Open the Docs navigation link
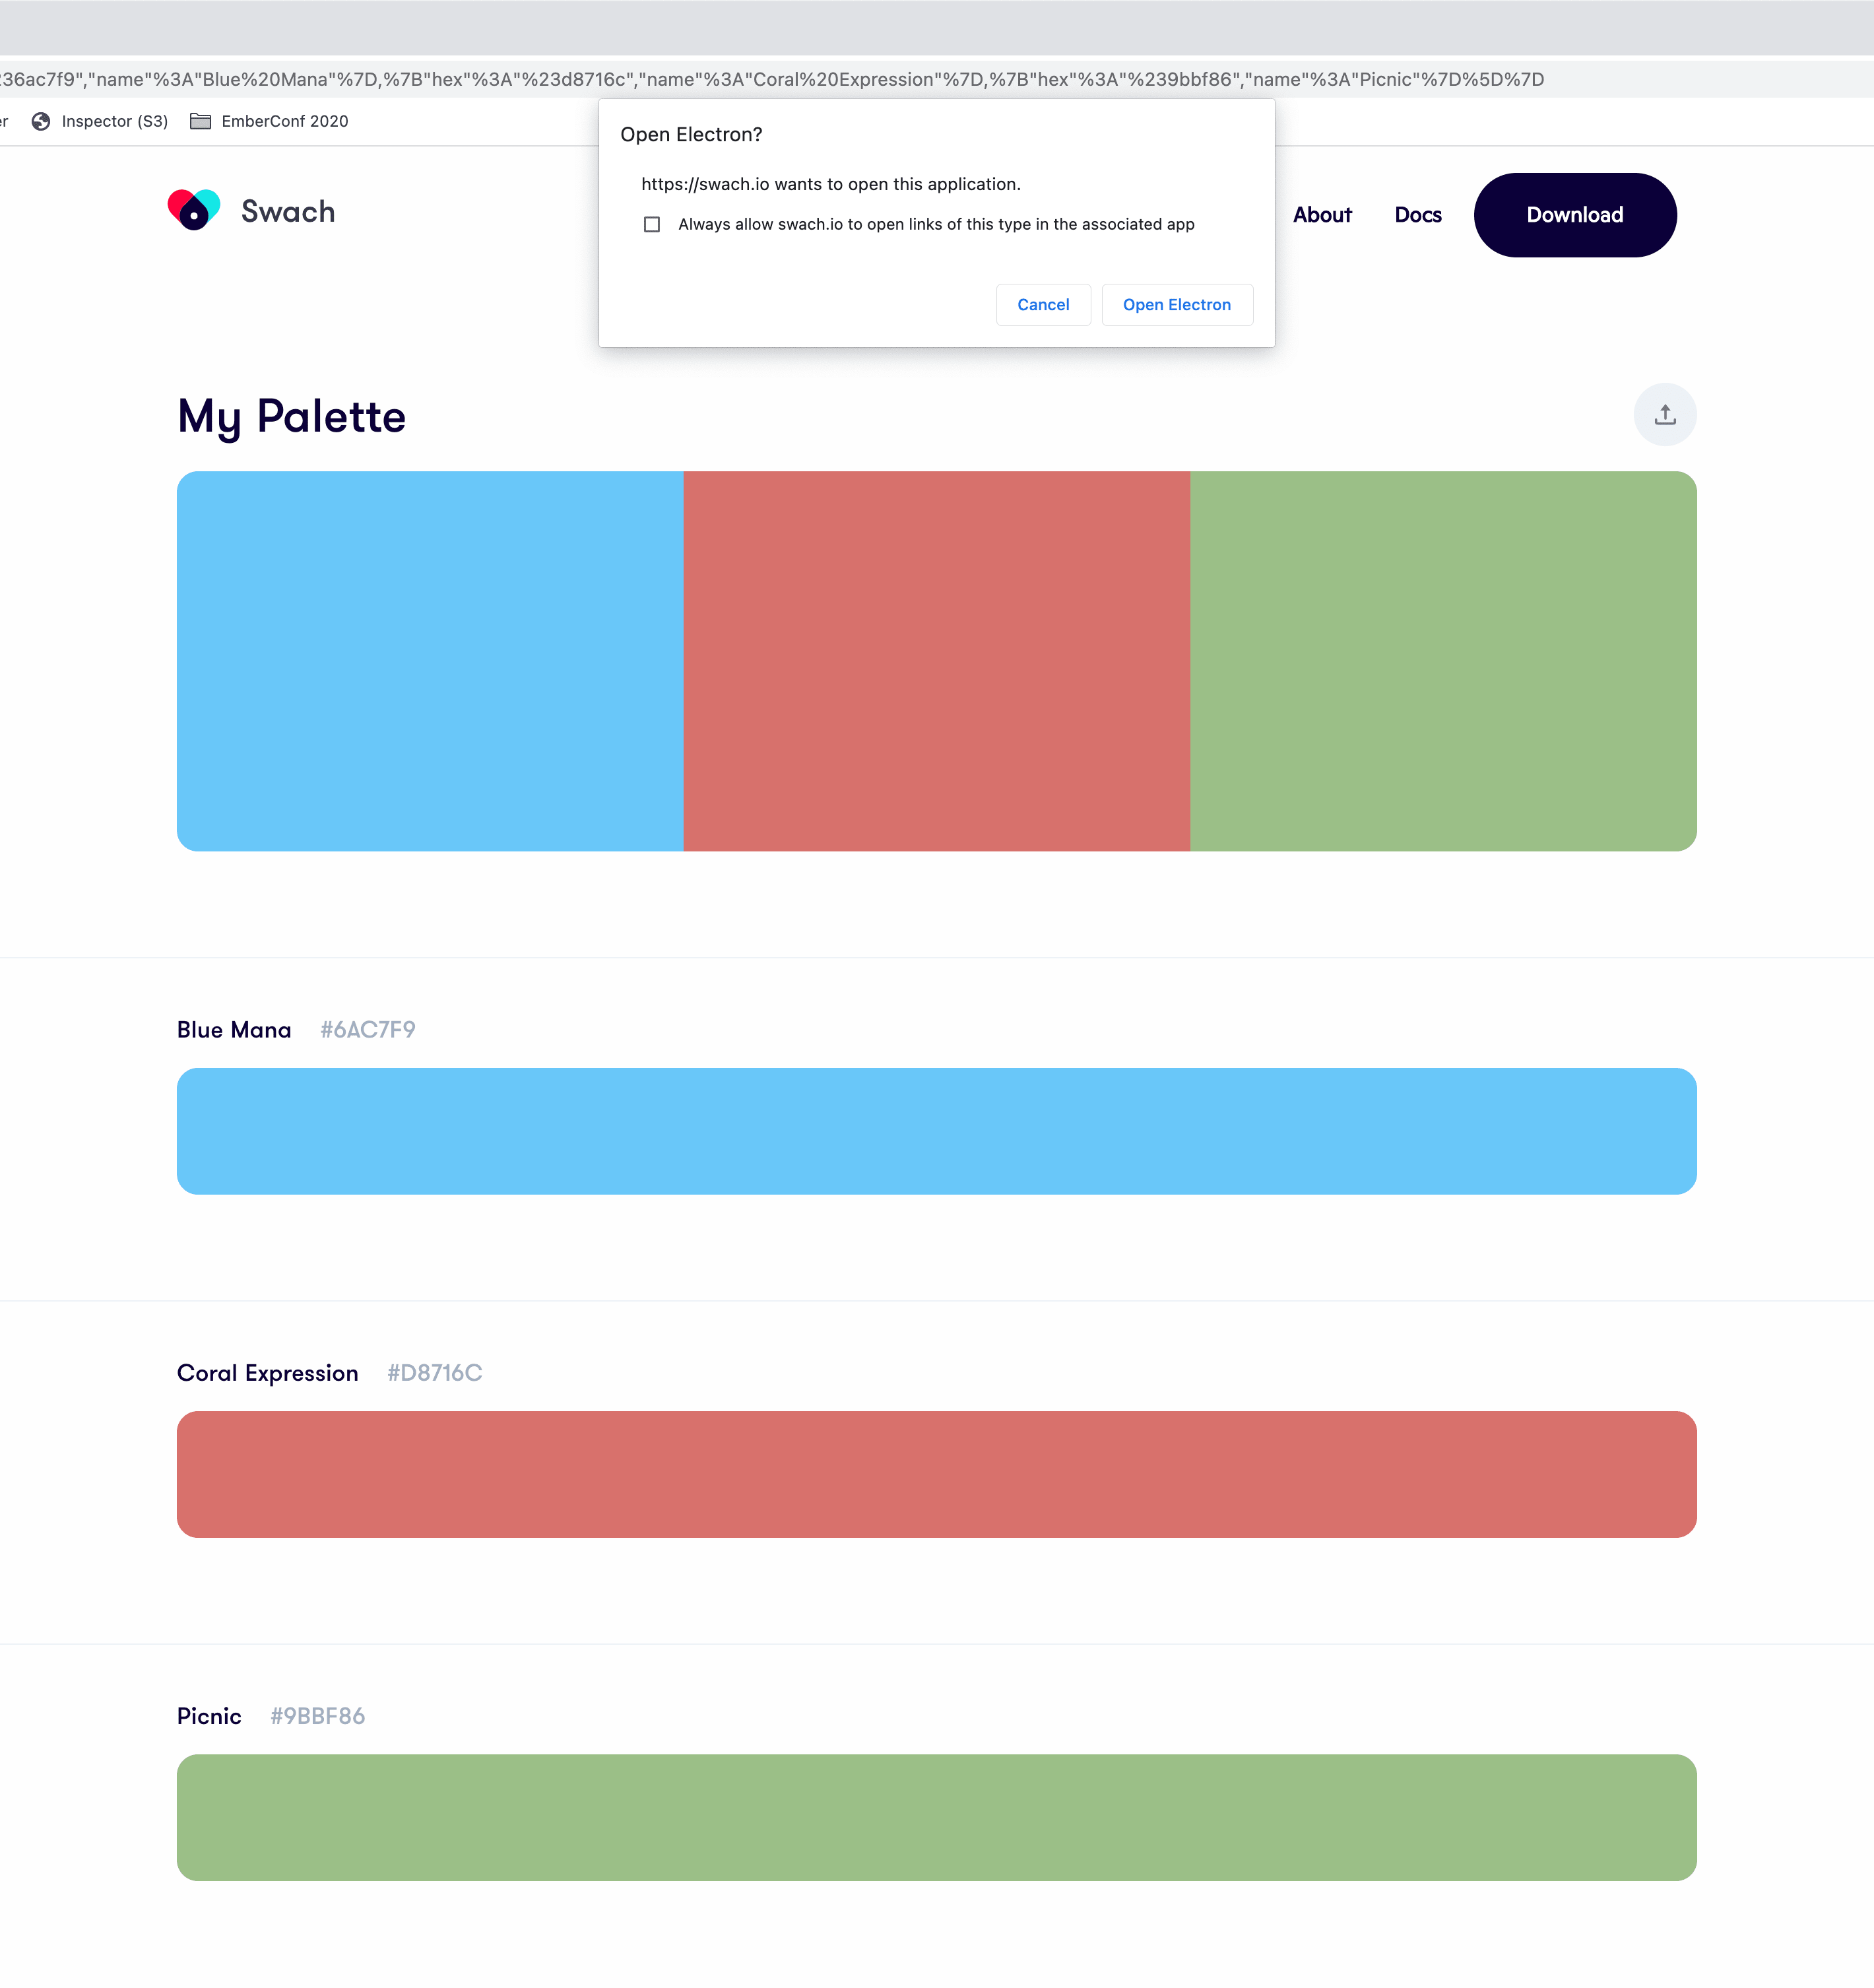The image size is (1874, 1988). [1417, 215]
